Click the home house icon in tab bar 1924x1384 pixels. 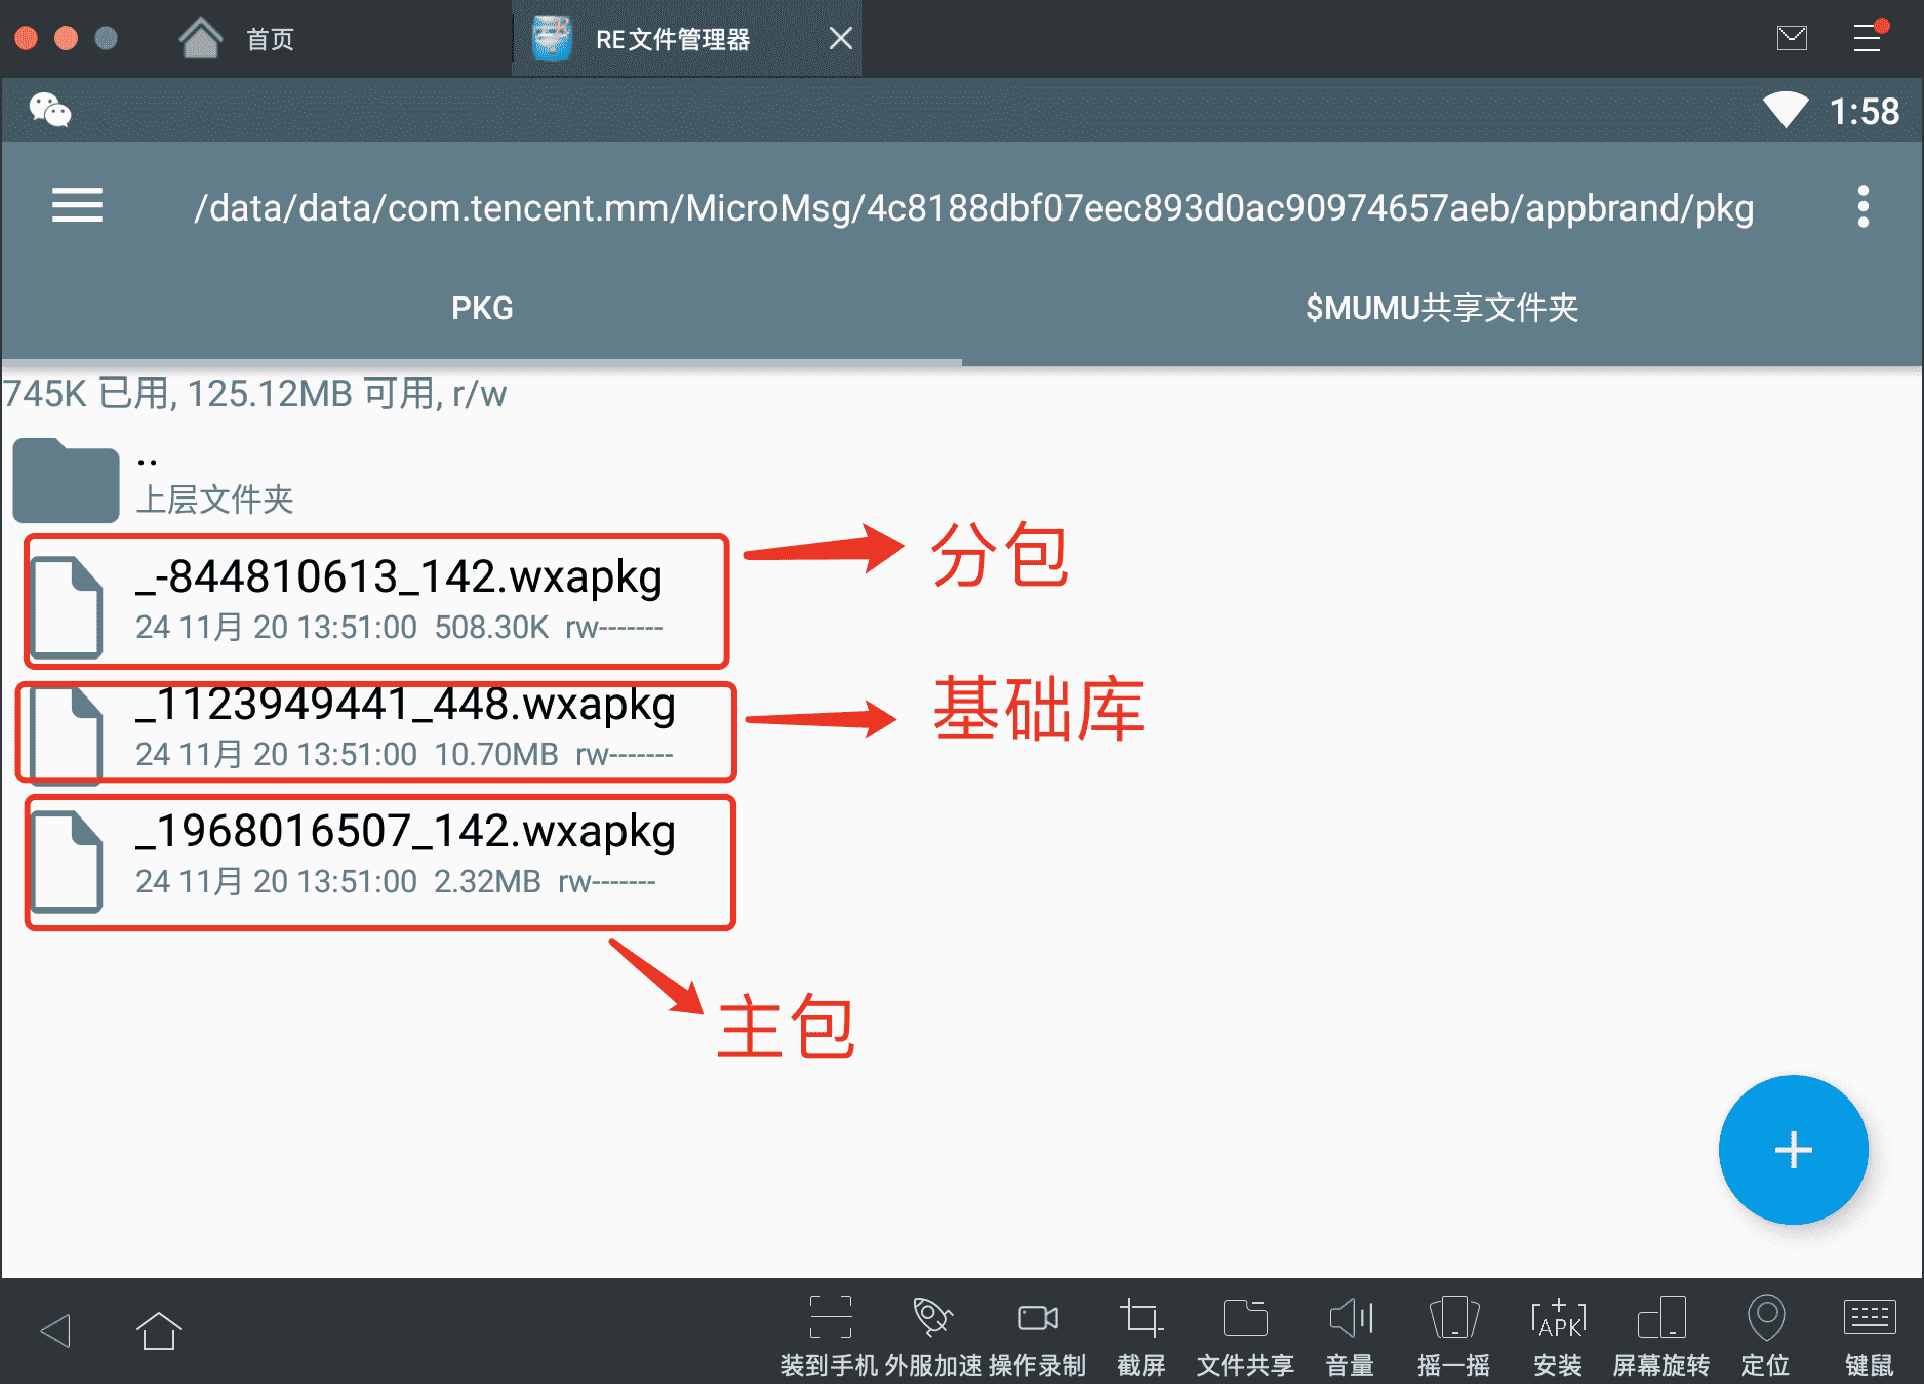[x=200, y=38]
